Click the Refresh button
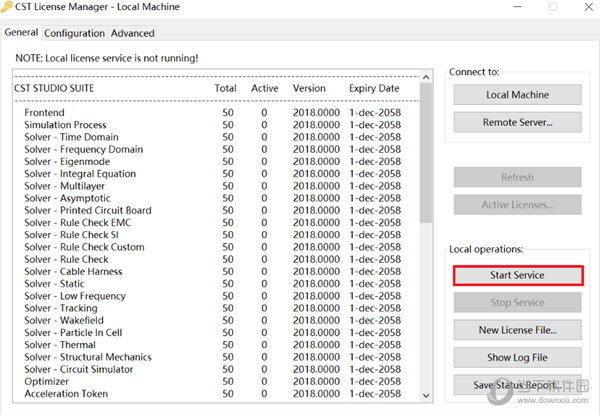 (517, 177)
